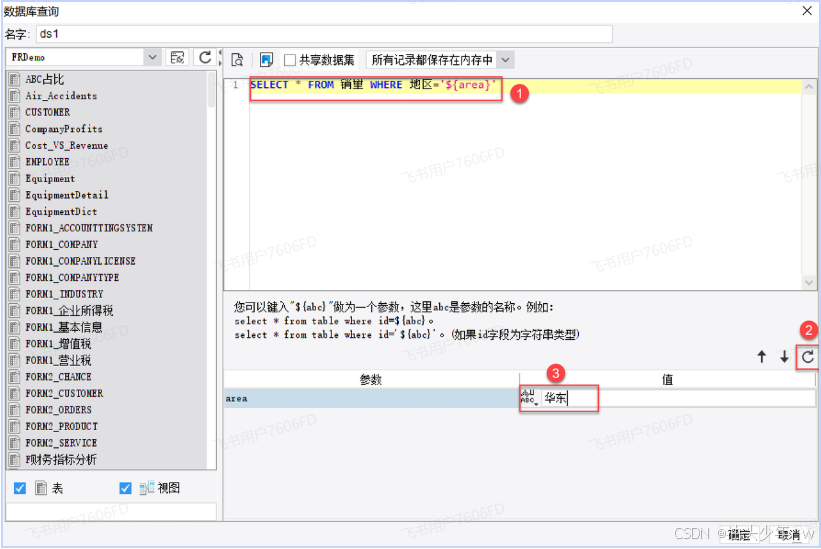Click the data connection settings icon
This screenshot has height=549, width=821.
point(177,58)
